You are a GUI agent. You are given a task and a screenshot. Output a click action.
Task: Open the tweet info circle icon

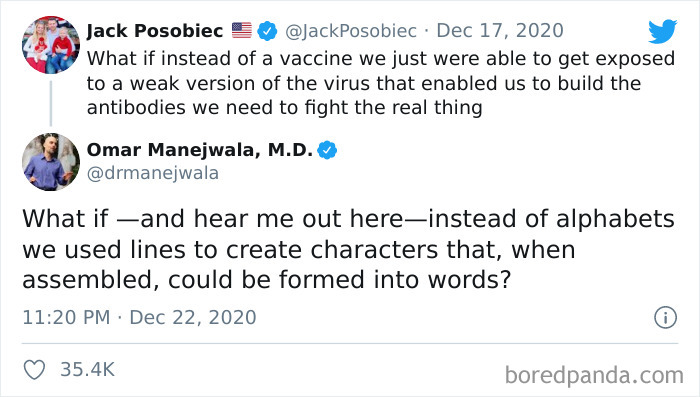click(666, 318)
